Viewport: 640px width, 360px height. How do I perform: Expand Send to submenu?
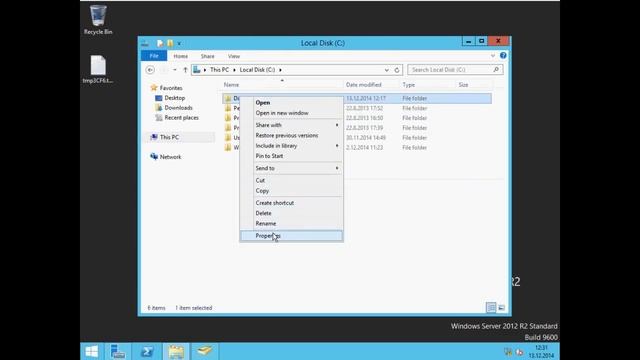point(337,168)
